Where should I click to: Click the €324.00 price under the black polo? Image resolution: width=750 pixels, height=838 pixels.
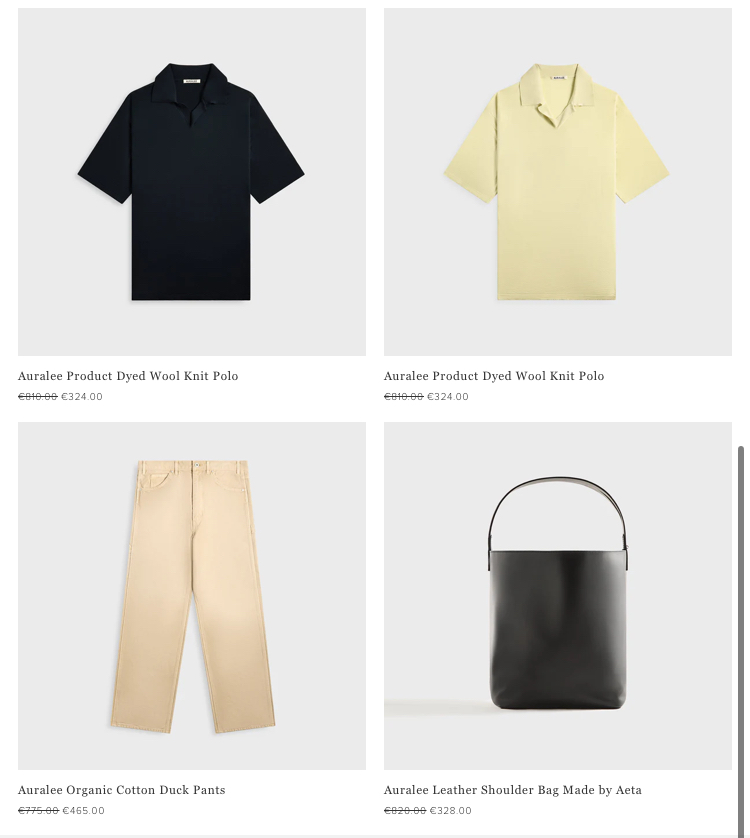coord(82,397)
